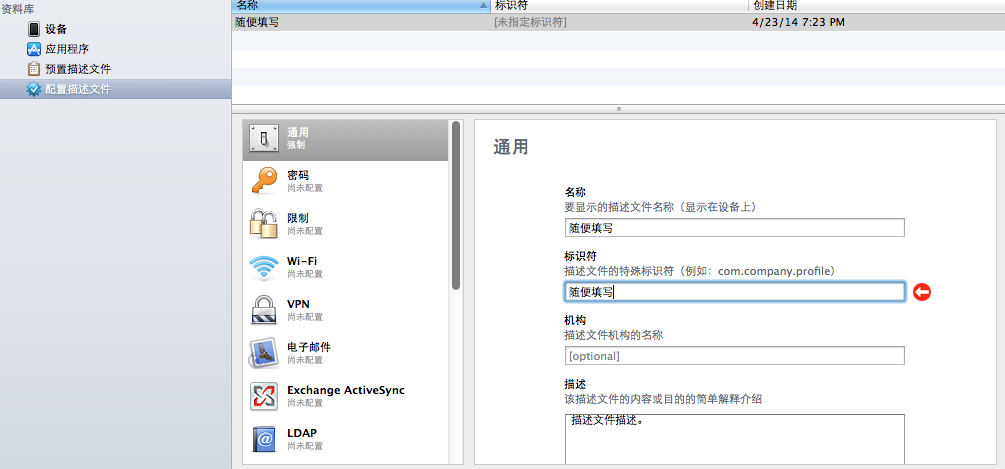Image resolution: width=1005 pixels, height=469 pixels.
Task: Open the VPN lock icon section
Action: tap(264, 310)
